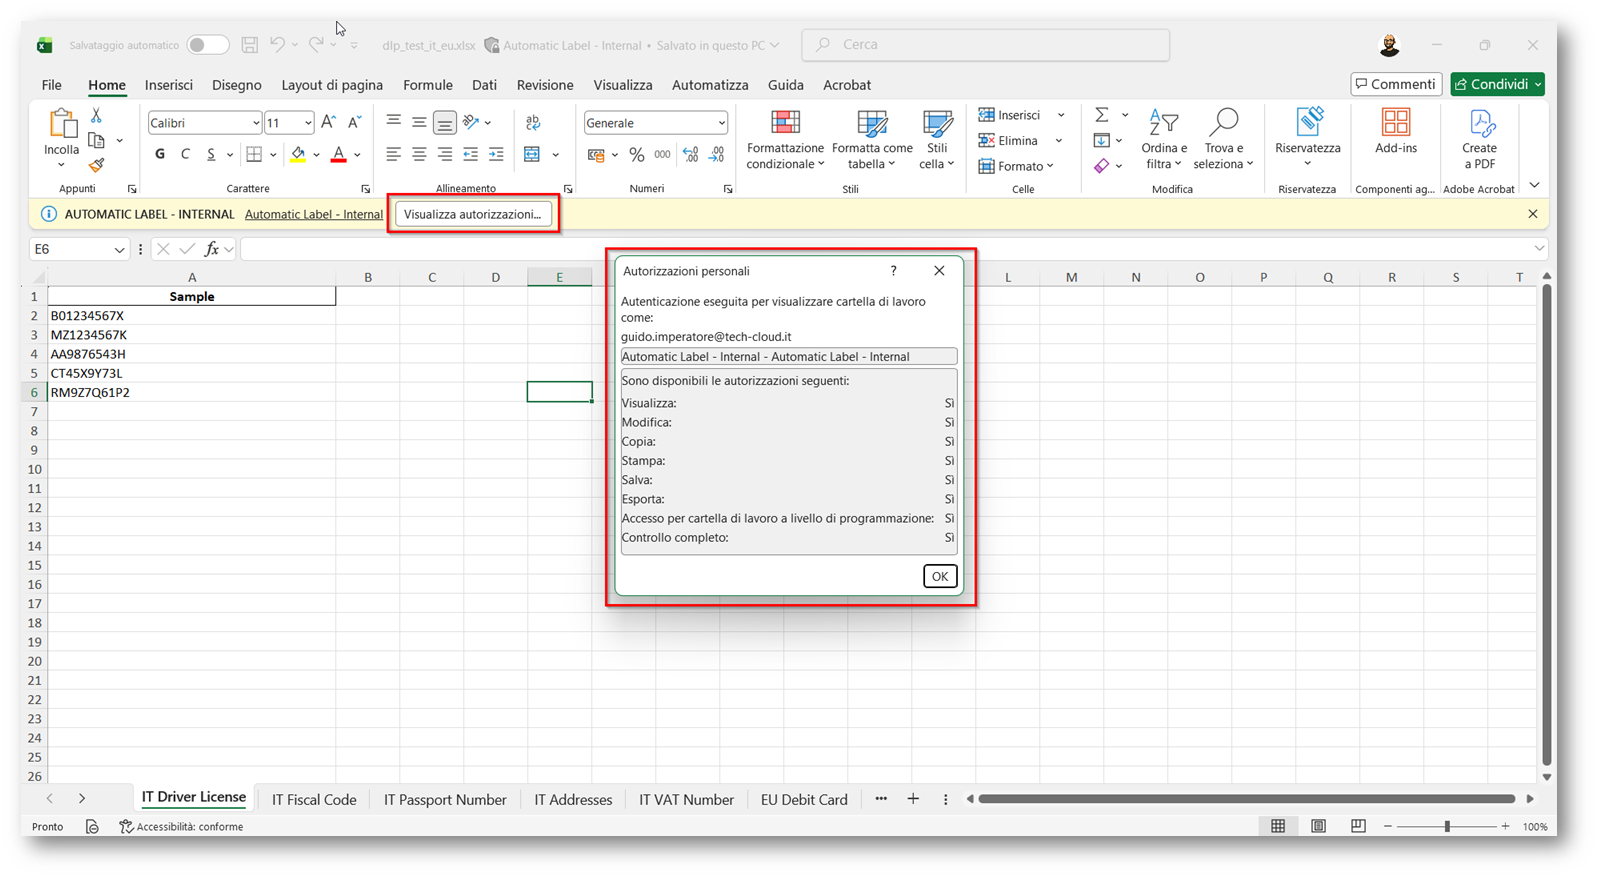
Task: Toggle bold (G) formatting
Action: coord(160,154)
